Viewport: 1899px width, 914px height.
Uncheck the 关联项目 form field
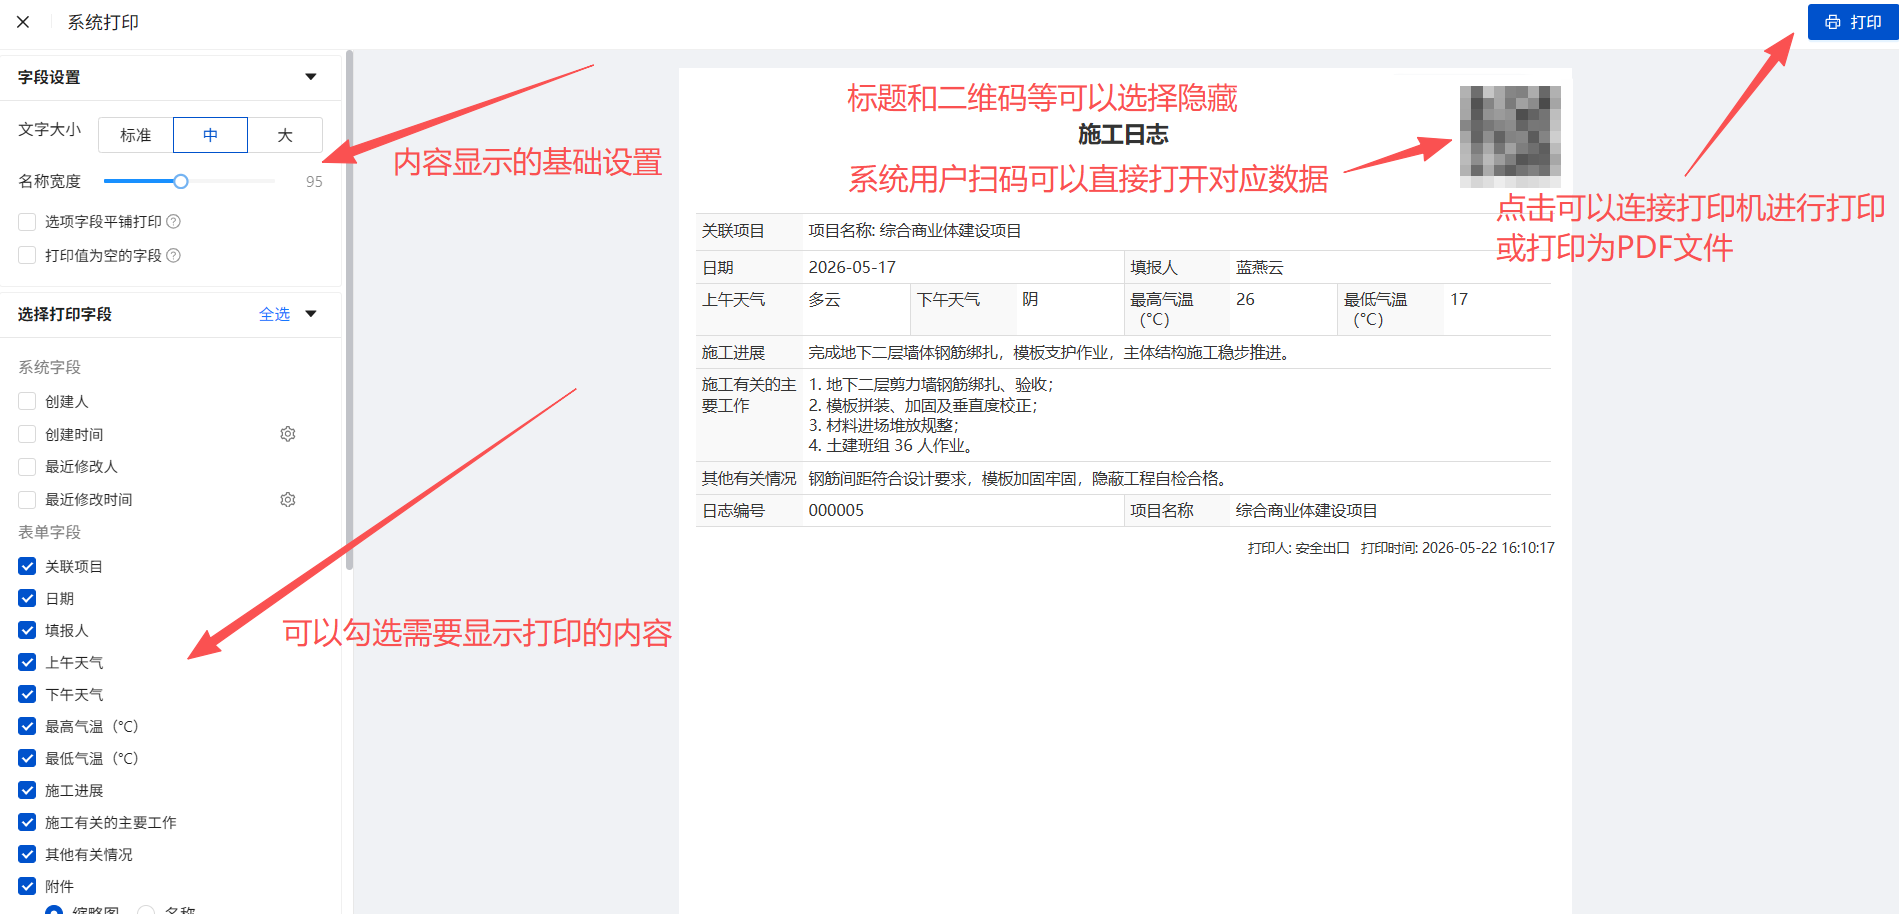pyautogui.click(x=27, y=566)
